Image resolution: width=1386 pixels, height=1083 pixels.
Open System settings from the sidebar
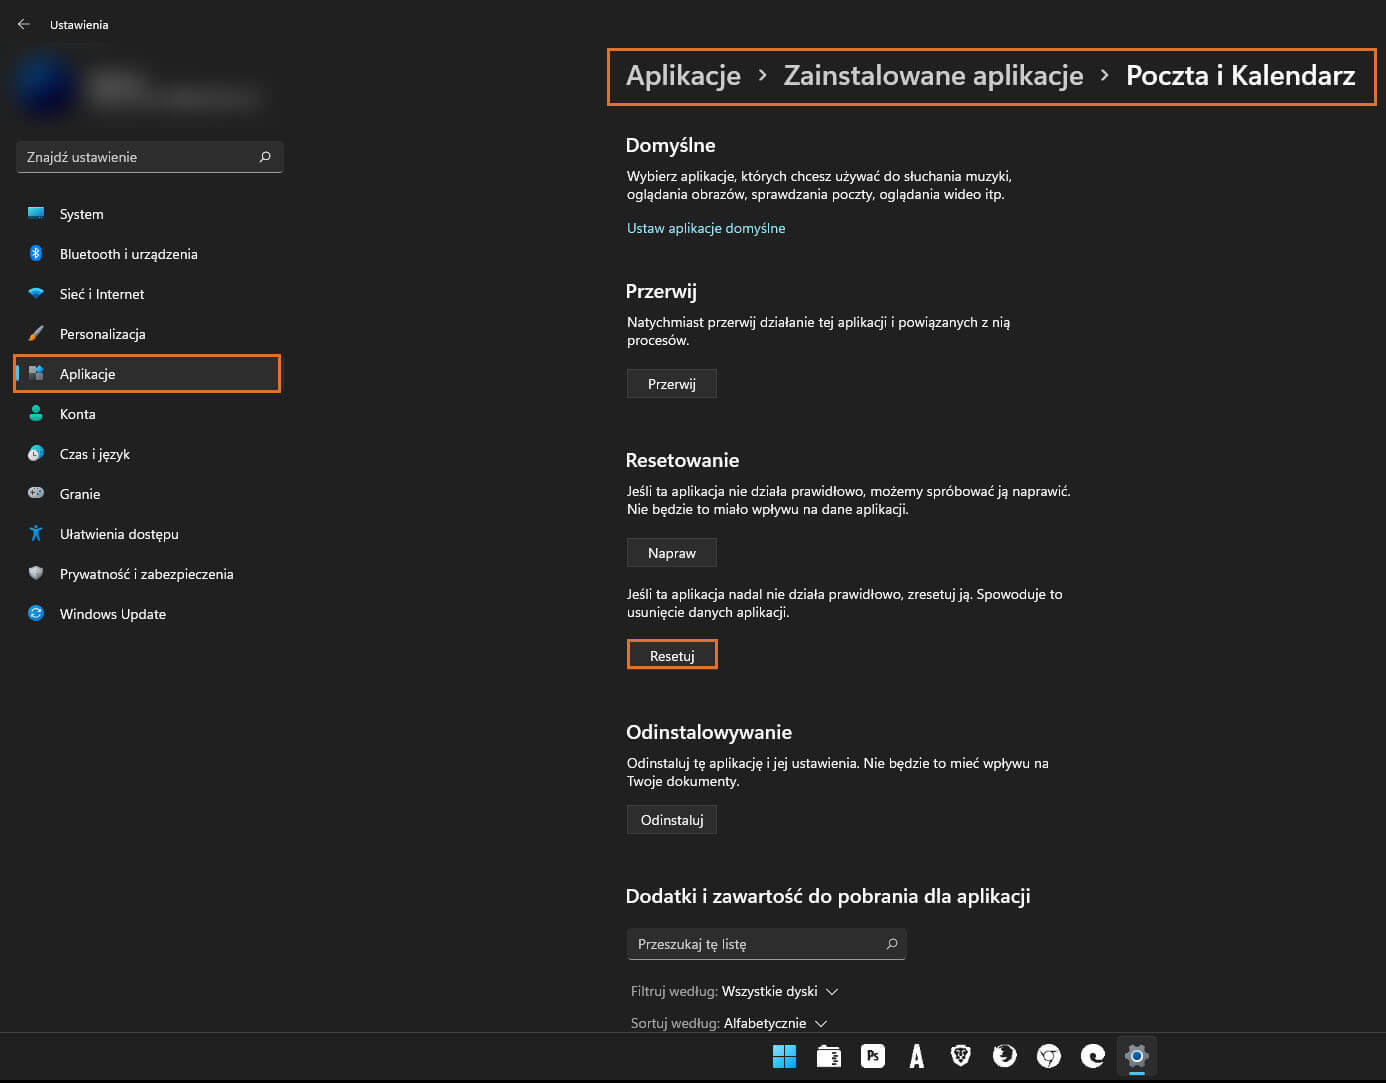pos(149,214)
